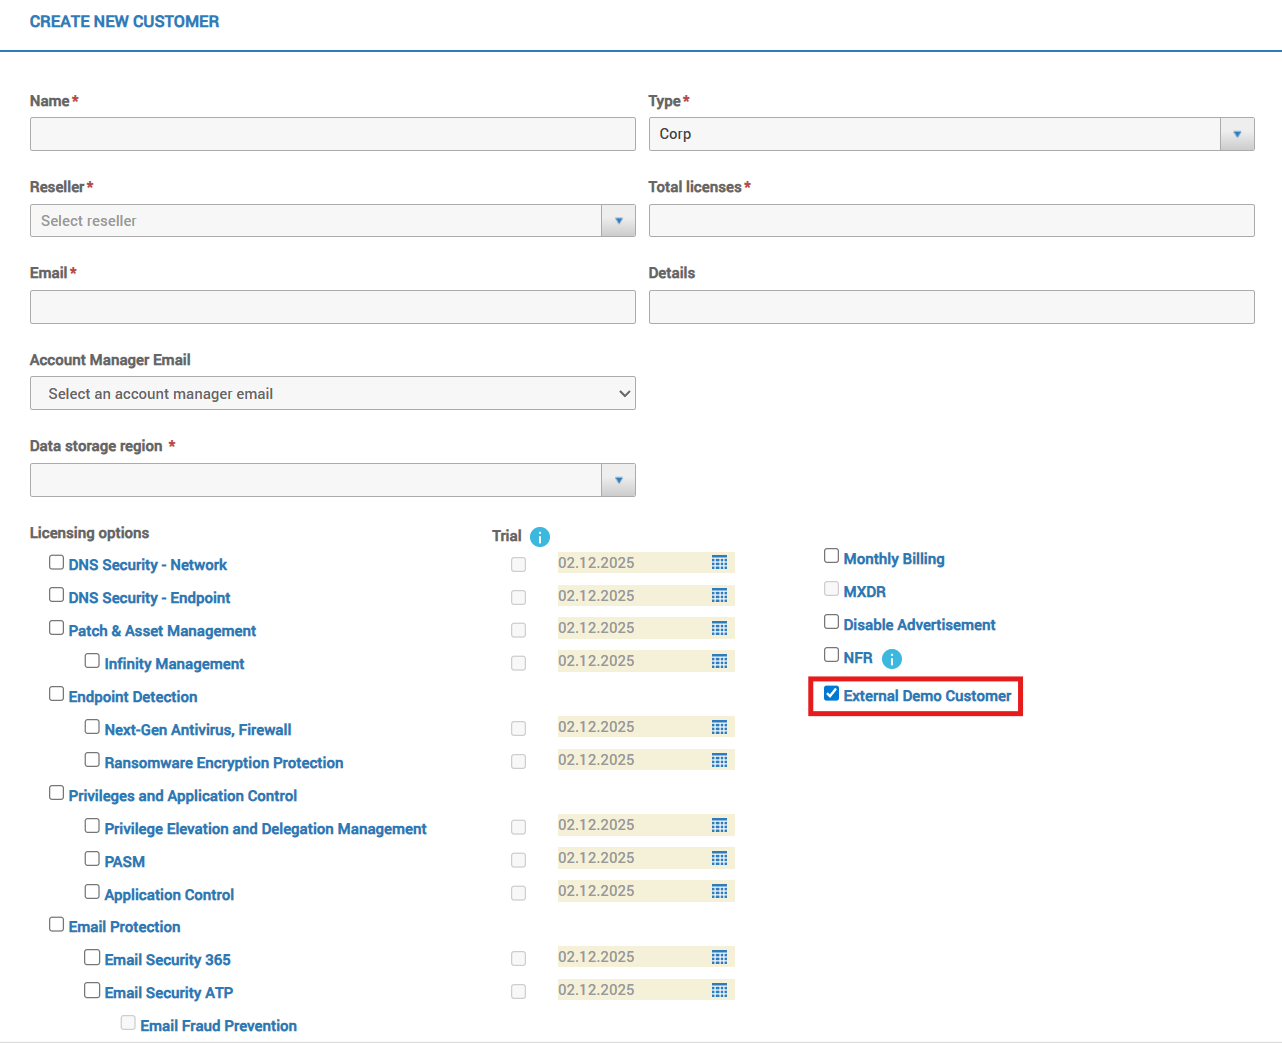Open calendar for DNS Security - Network trial date
The width and height of the screenshot is (1282, 1043).
coord(719,563)
